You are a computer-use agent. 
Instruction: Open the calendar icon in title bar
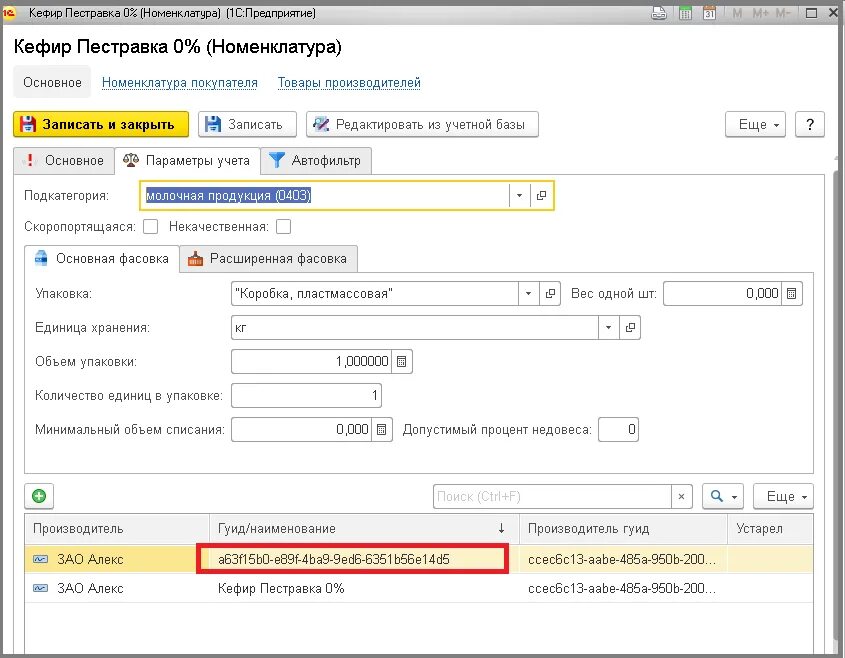coord(709,13)
